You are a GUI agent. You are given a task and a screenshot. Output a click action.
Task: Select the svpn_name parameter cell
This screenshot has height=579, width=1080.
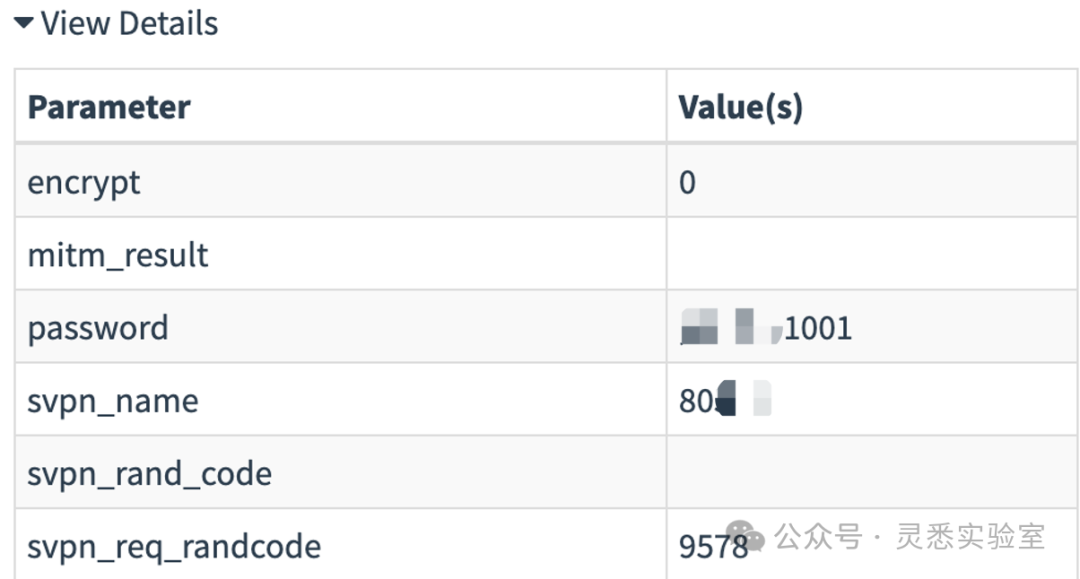(x=113, y=401)
